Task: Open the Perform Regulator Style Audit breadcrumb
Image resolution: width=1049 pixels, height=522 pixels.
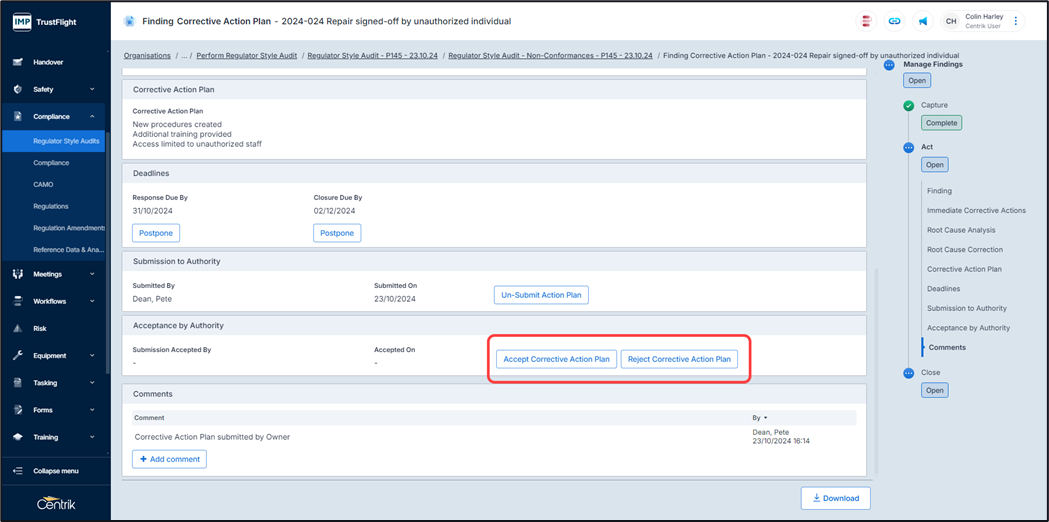Action: coord(246,56)
